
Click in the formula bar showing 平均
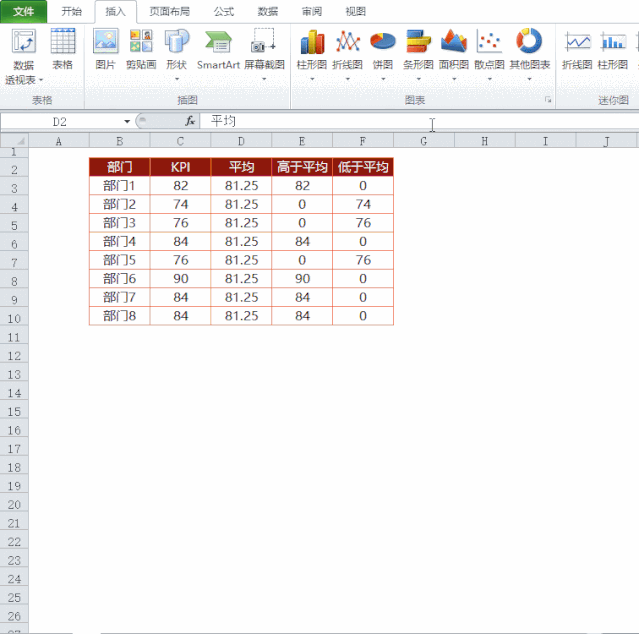click(x=320, y=121)
